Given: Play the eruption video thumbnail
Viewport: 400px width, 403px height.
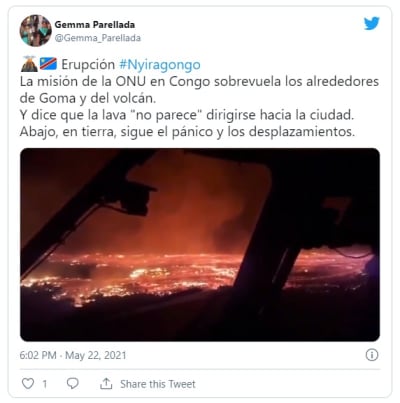Looking at the screenshot, I should click(x=200, y=245).
